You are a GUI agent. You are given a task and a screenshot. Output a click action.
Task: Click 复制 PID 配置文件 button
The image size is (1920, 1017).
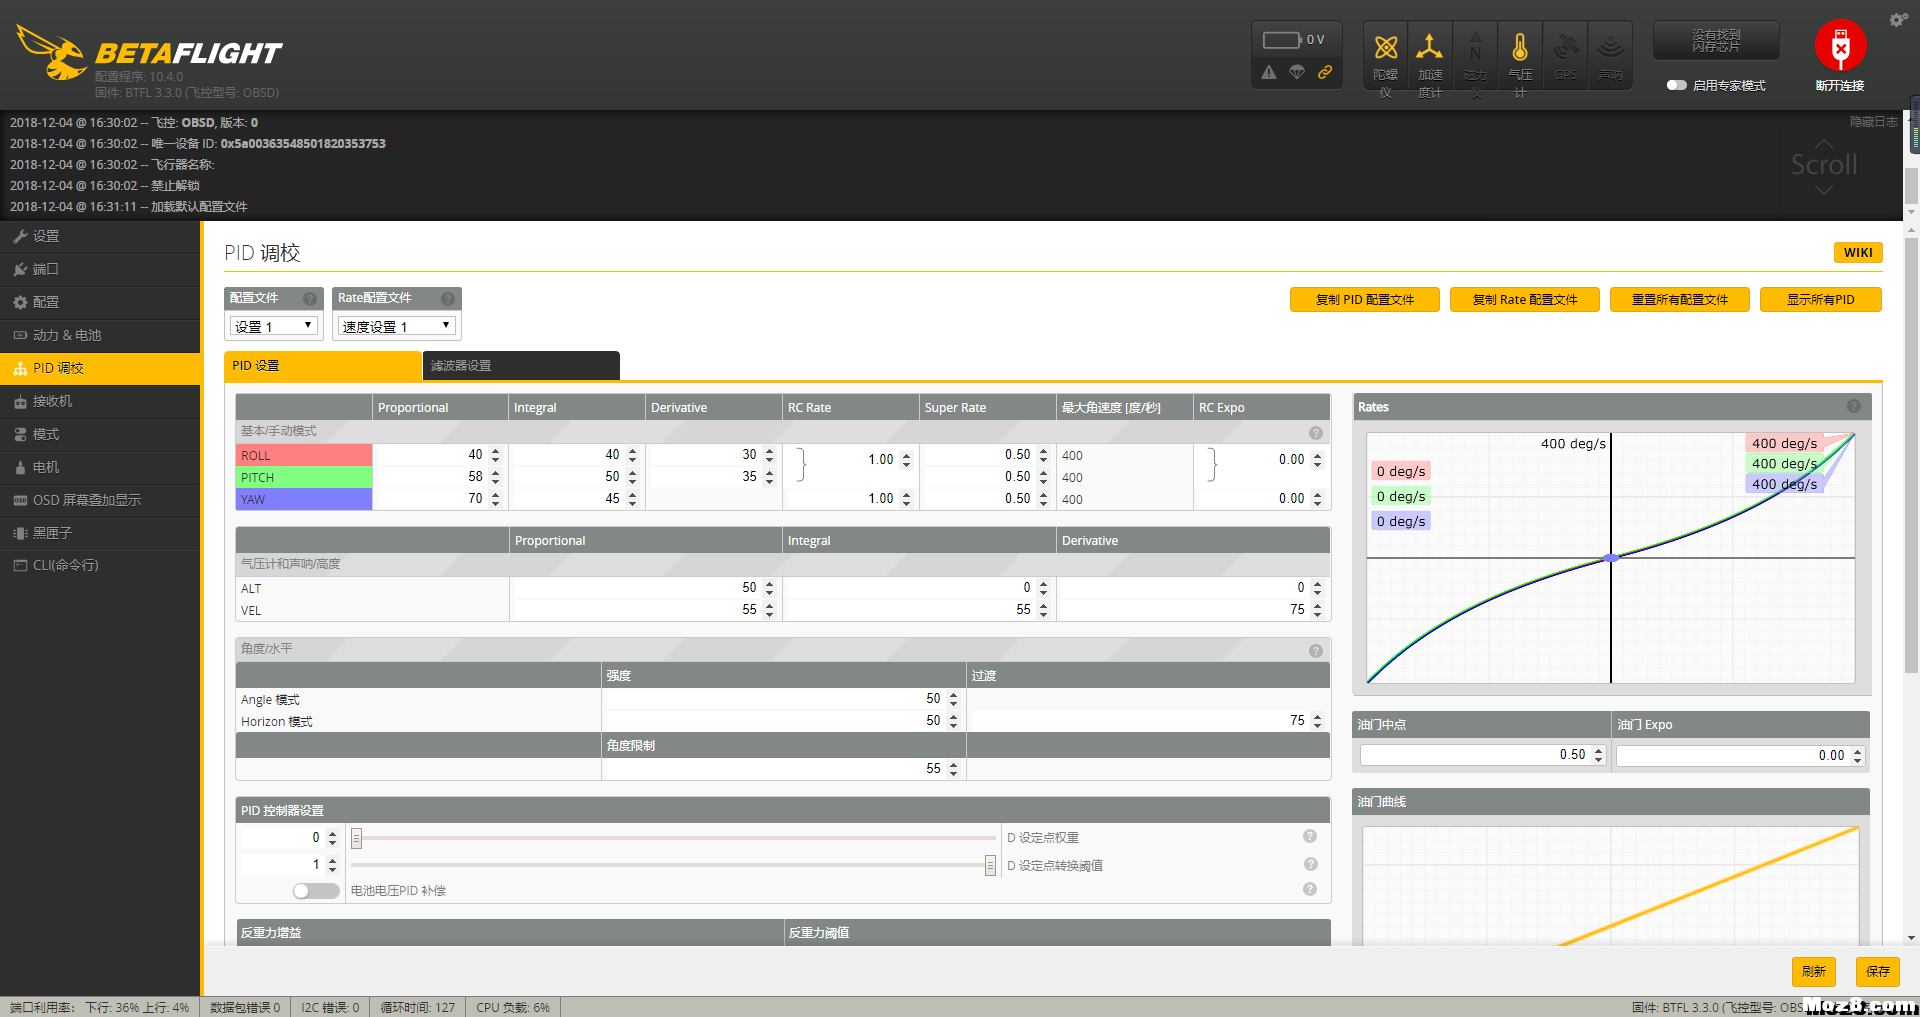[1364, 300]
